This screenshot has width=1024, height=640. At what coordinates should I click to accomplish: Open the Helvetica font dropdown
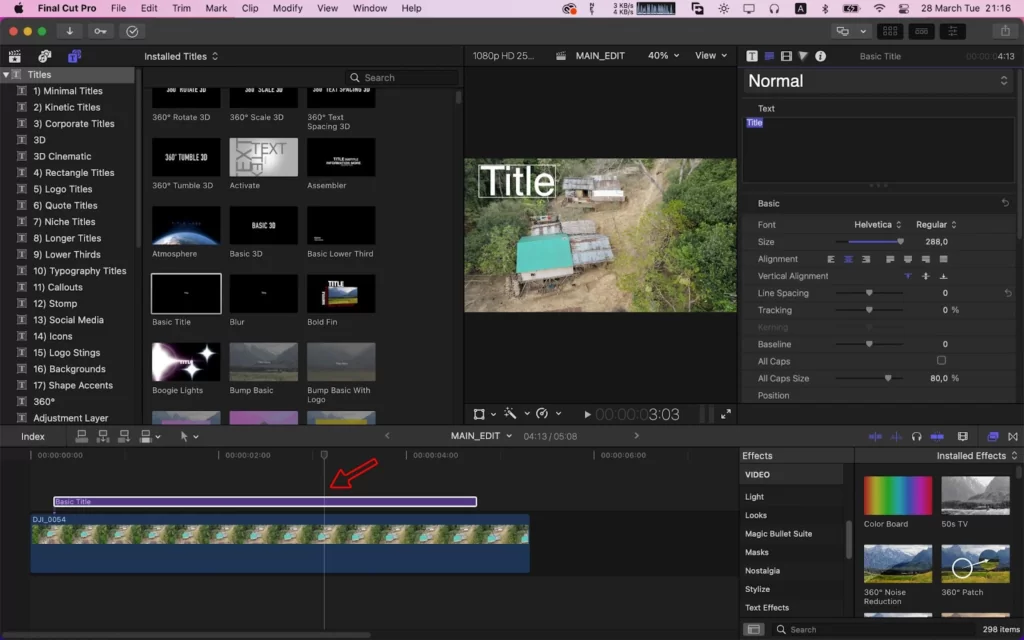[x=877, y=225]
